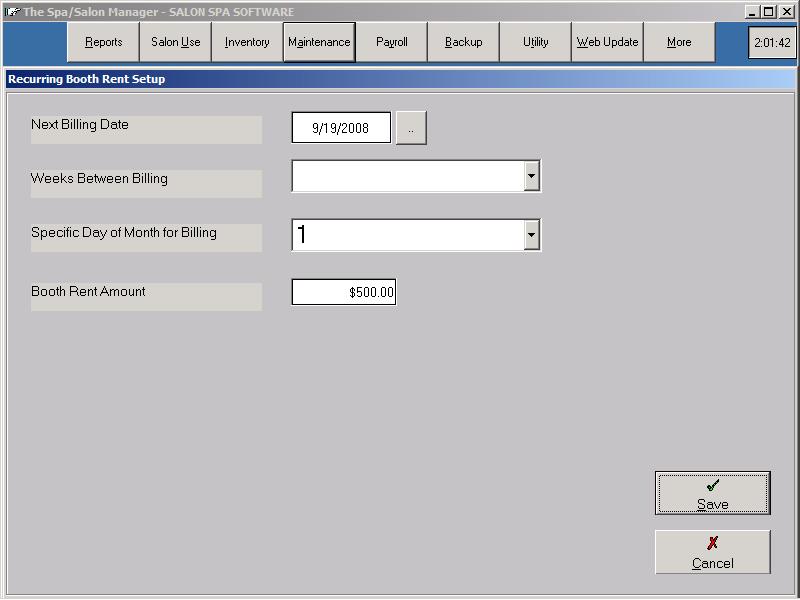
Task: Click the Web Update button
Action: click(607, 42)
